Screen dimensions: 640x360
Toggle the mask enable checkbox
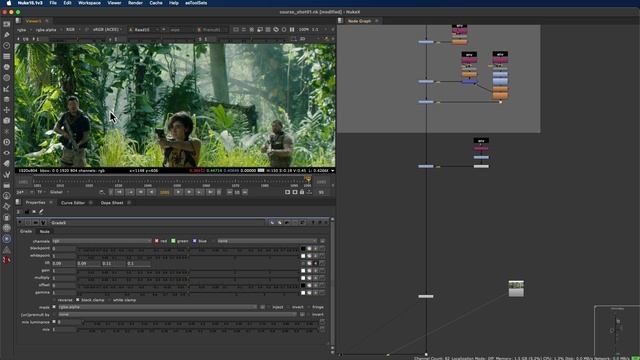click(x=54, y=307)
